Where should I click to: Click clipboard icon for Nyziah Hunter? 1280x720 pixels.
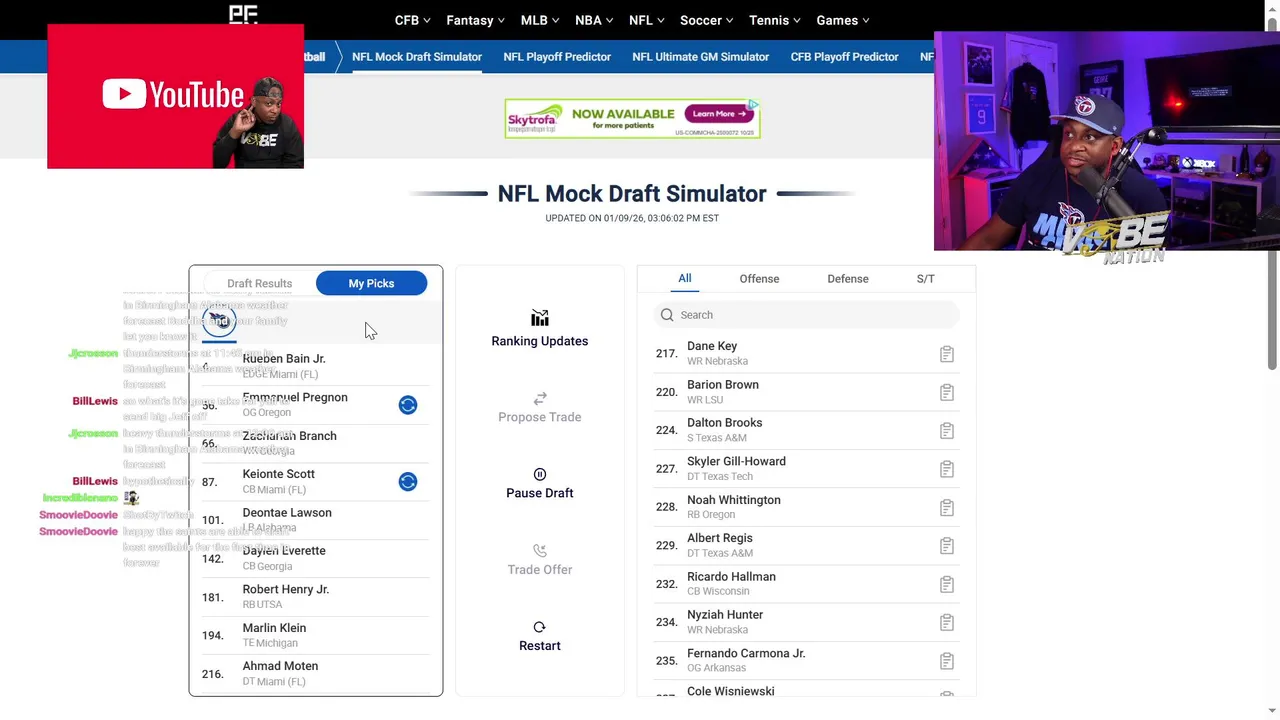(947, 622)
